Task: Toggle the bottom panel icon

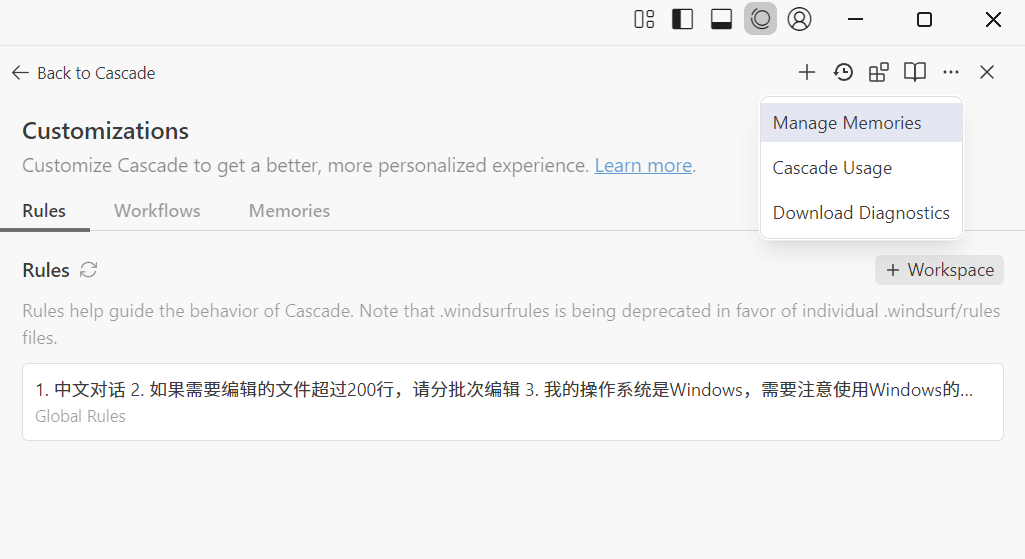Action: point(721,19)
